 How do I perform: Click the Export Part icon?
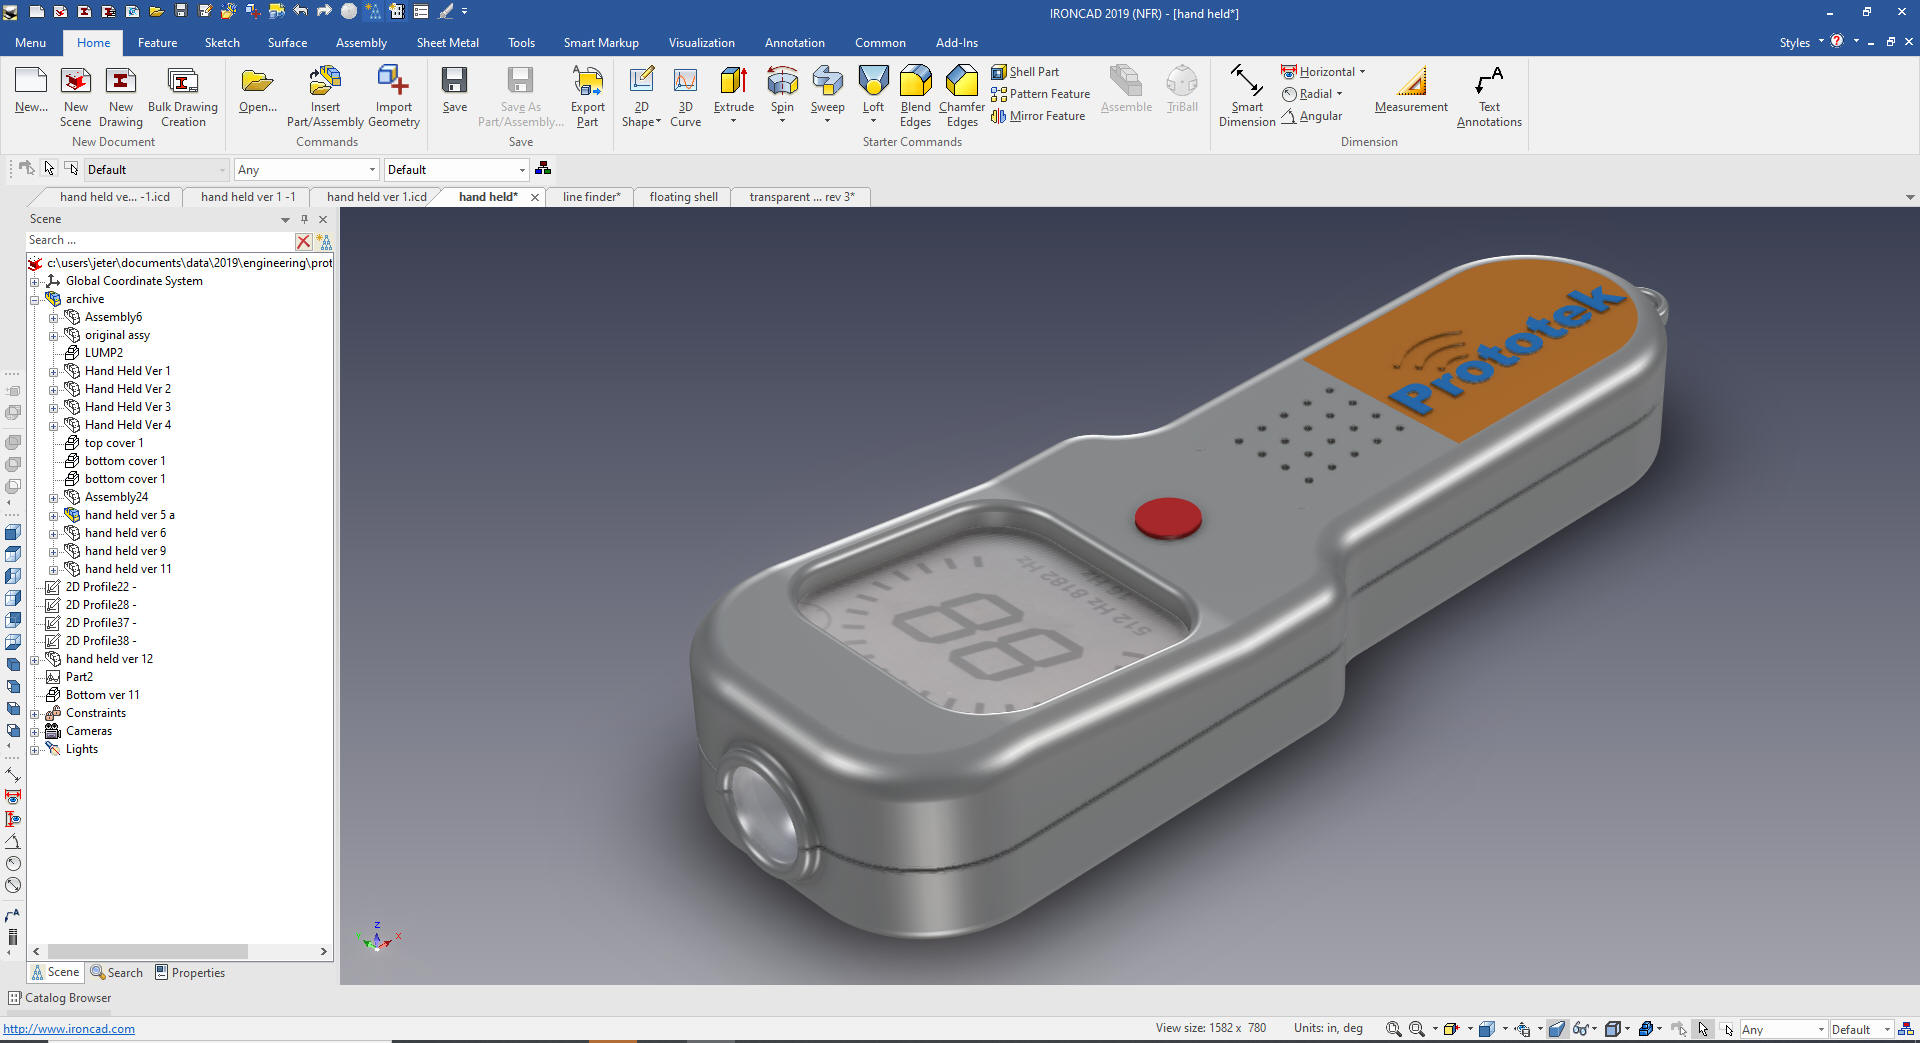tap(587, 95)
